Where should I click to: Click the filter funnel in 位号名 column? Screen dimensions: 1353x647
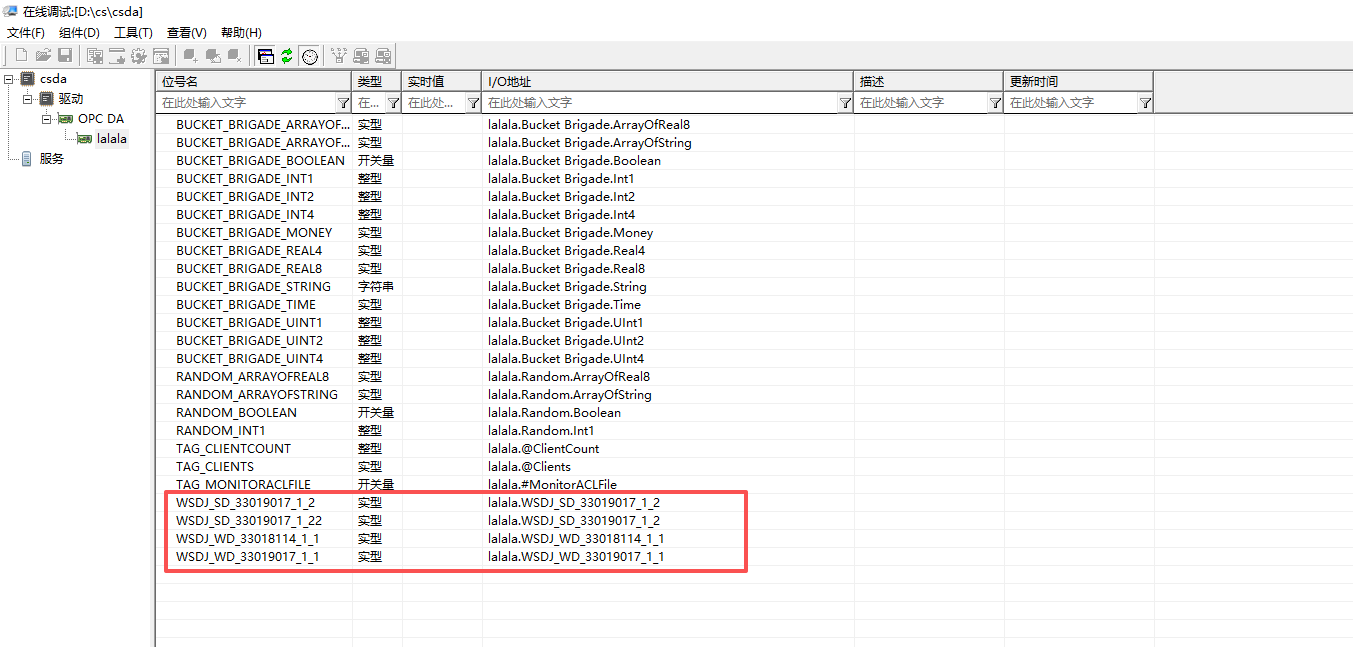coord(343,103)
